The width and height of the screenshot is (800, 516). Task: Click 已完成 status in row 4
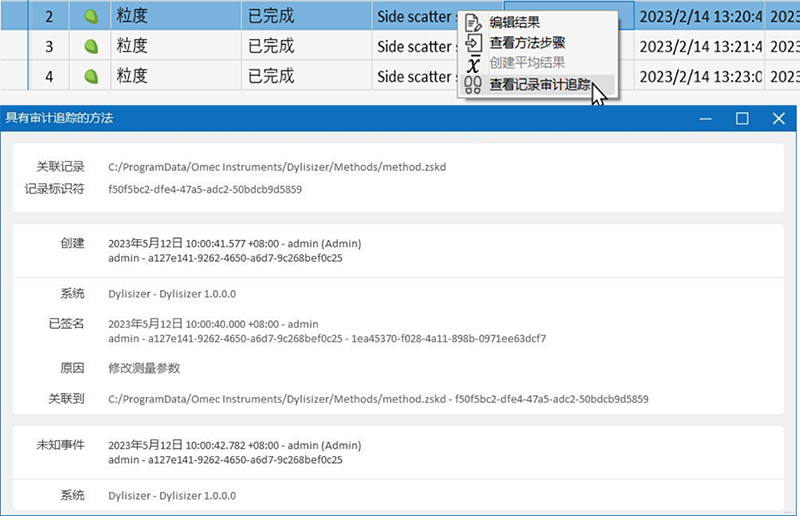coord(307,76)
